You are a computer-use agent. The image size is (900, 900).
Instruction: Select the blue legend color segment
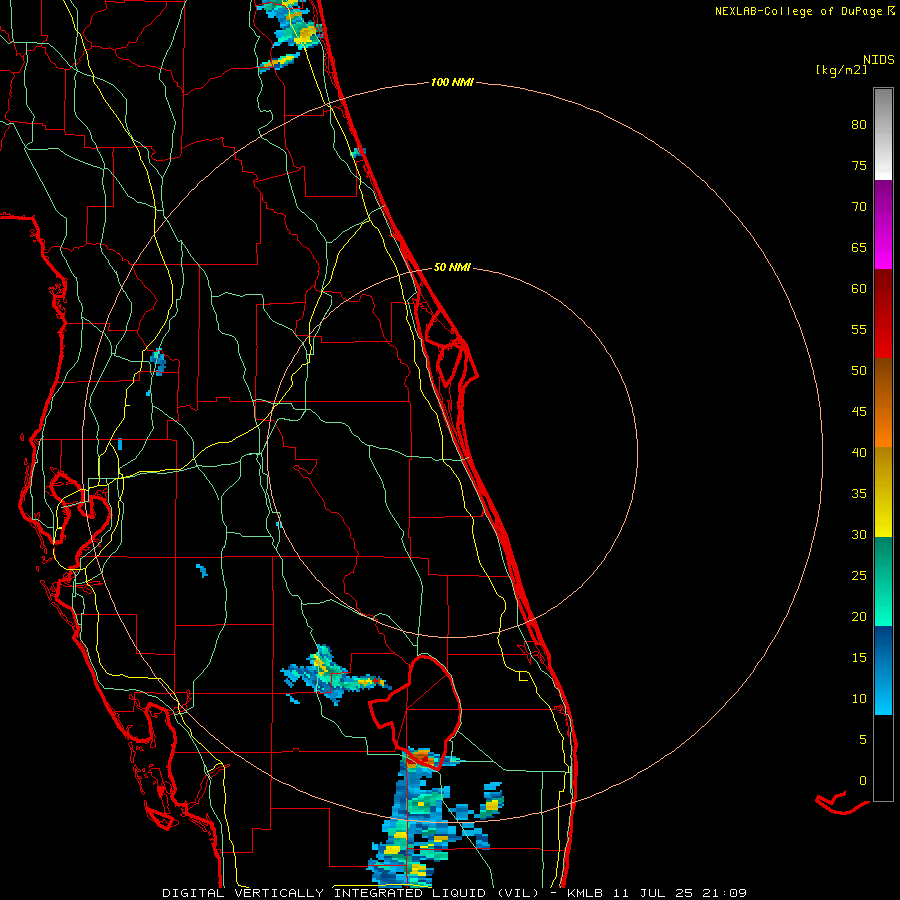(x=883, y=670)
